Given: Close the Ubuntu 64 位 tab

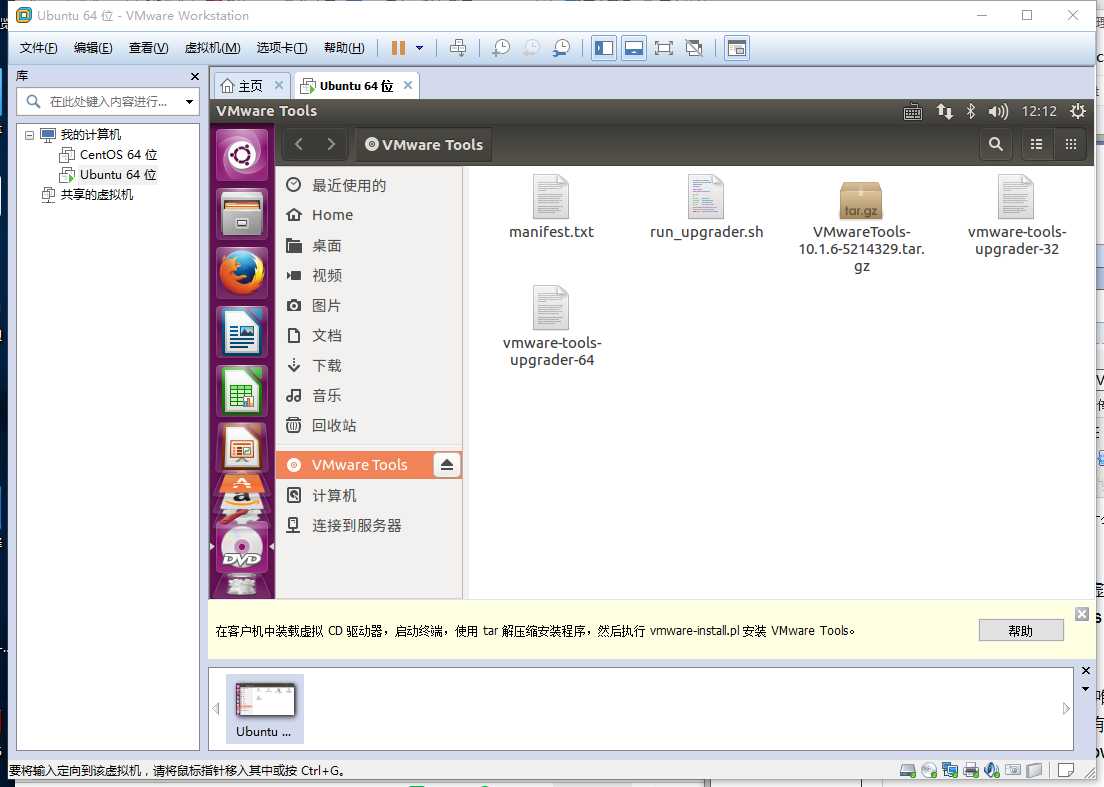Looking at the screenshot, I should [408, 85].
